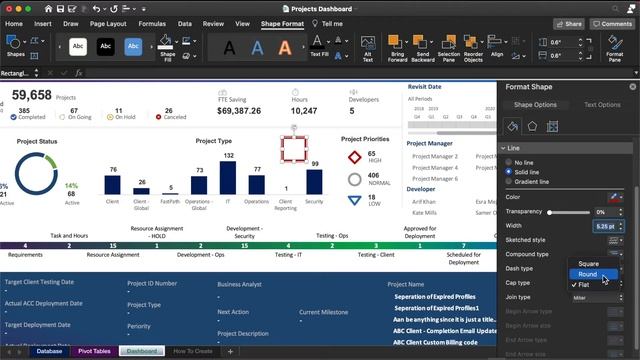Viewport: 640px width, 360px height.
Task: Collapse the Line section
Action: point(503,148)
